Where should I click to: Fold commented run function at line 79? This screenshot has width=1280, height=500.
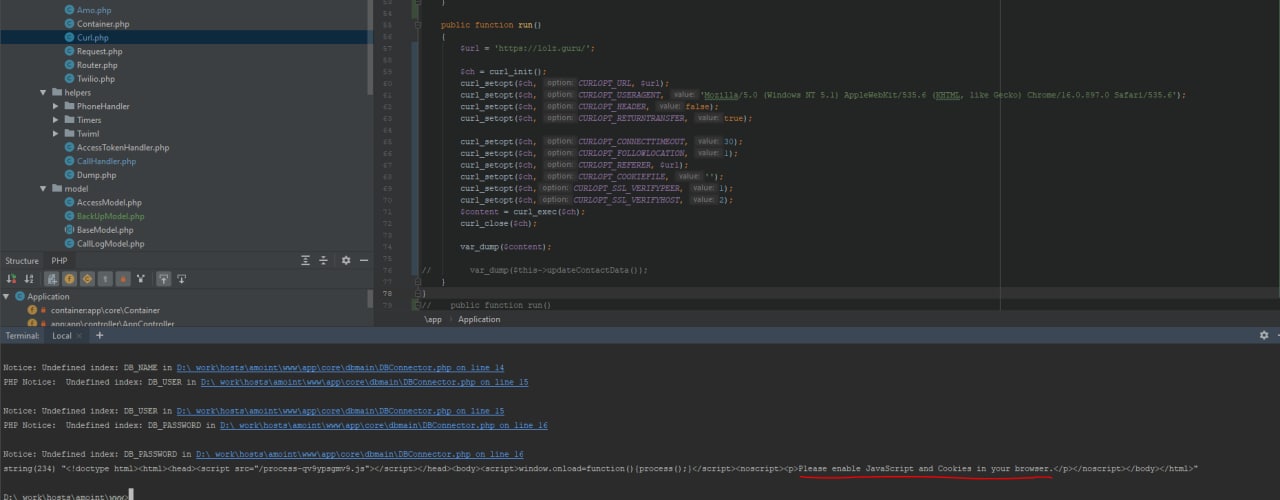[x=416, y=304]
